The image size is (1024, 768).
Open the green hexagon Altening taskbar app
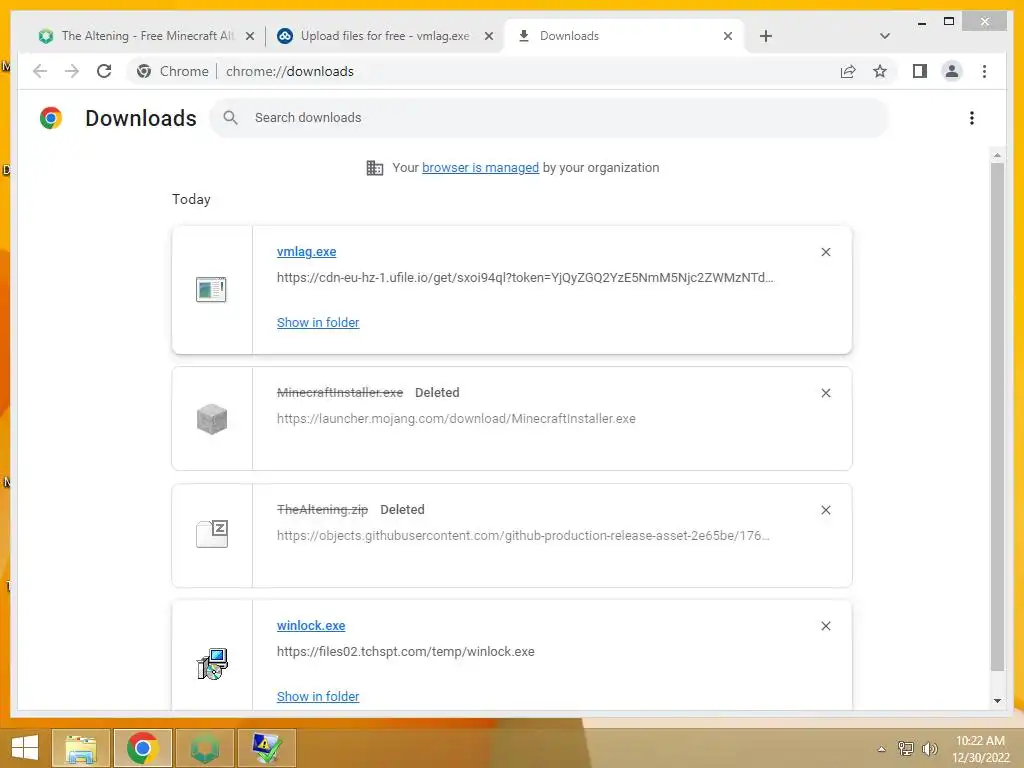click(205, 748)
